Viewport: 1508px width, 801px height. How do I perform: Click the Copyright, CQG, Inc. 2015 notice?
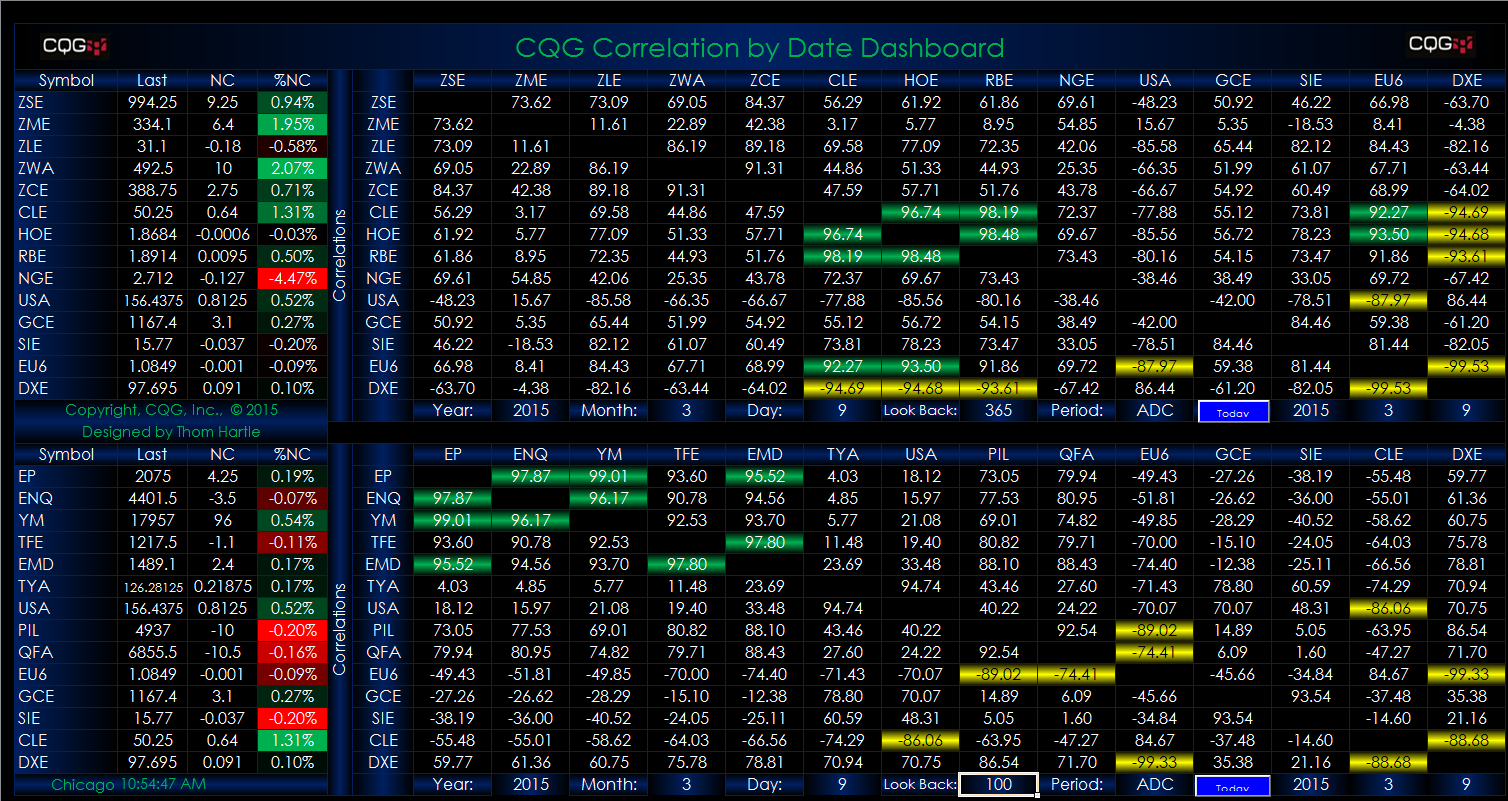[171, 410]
